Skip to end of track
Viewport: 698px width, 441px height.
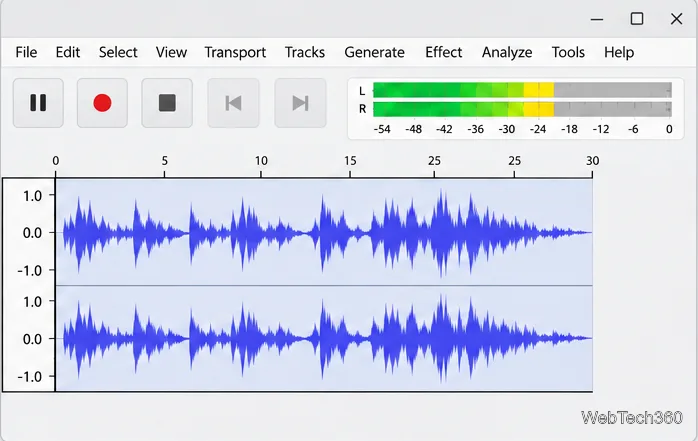(300, 103)
